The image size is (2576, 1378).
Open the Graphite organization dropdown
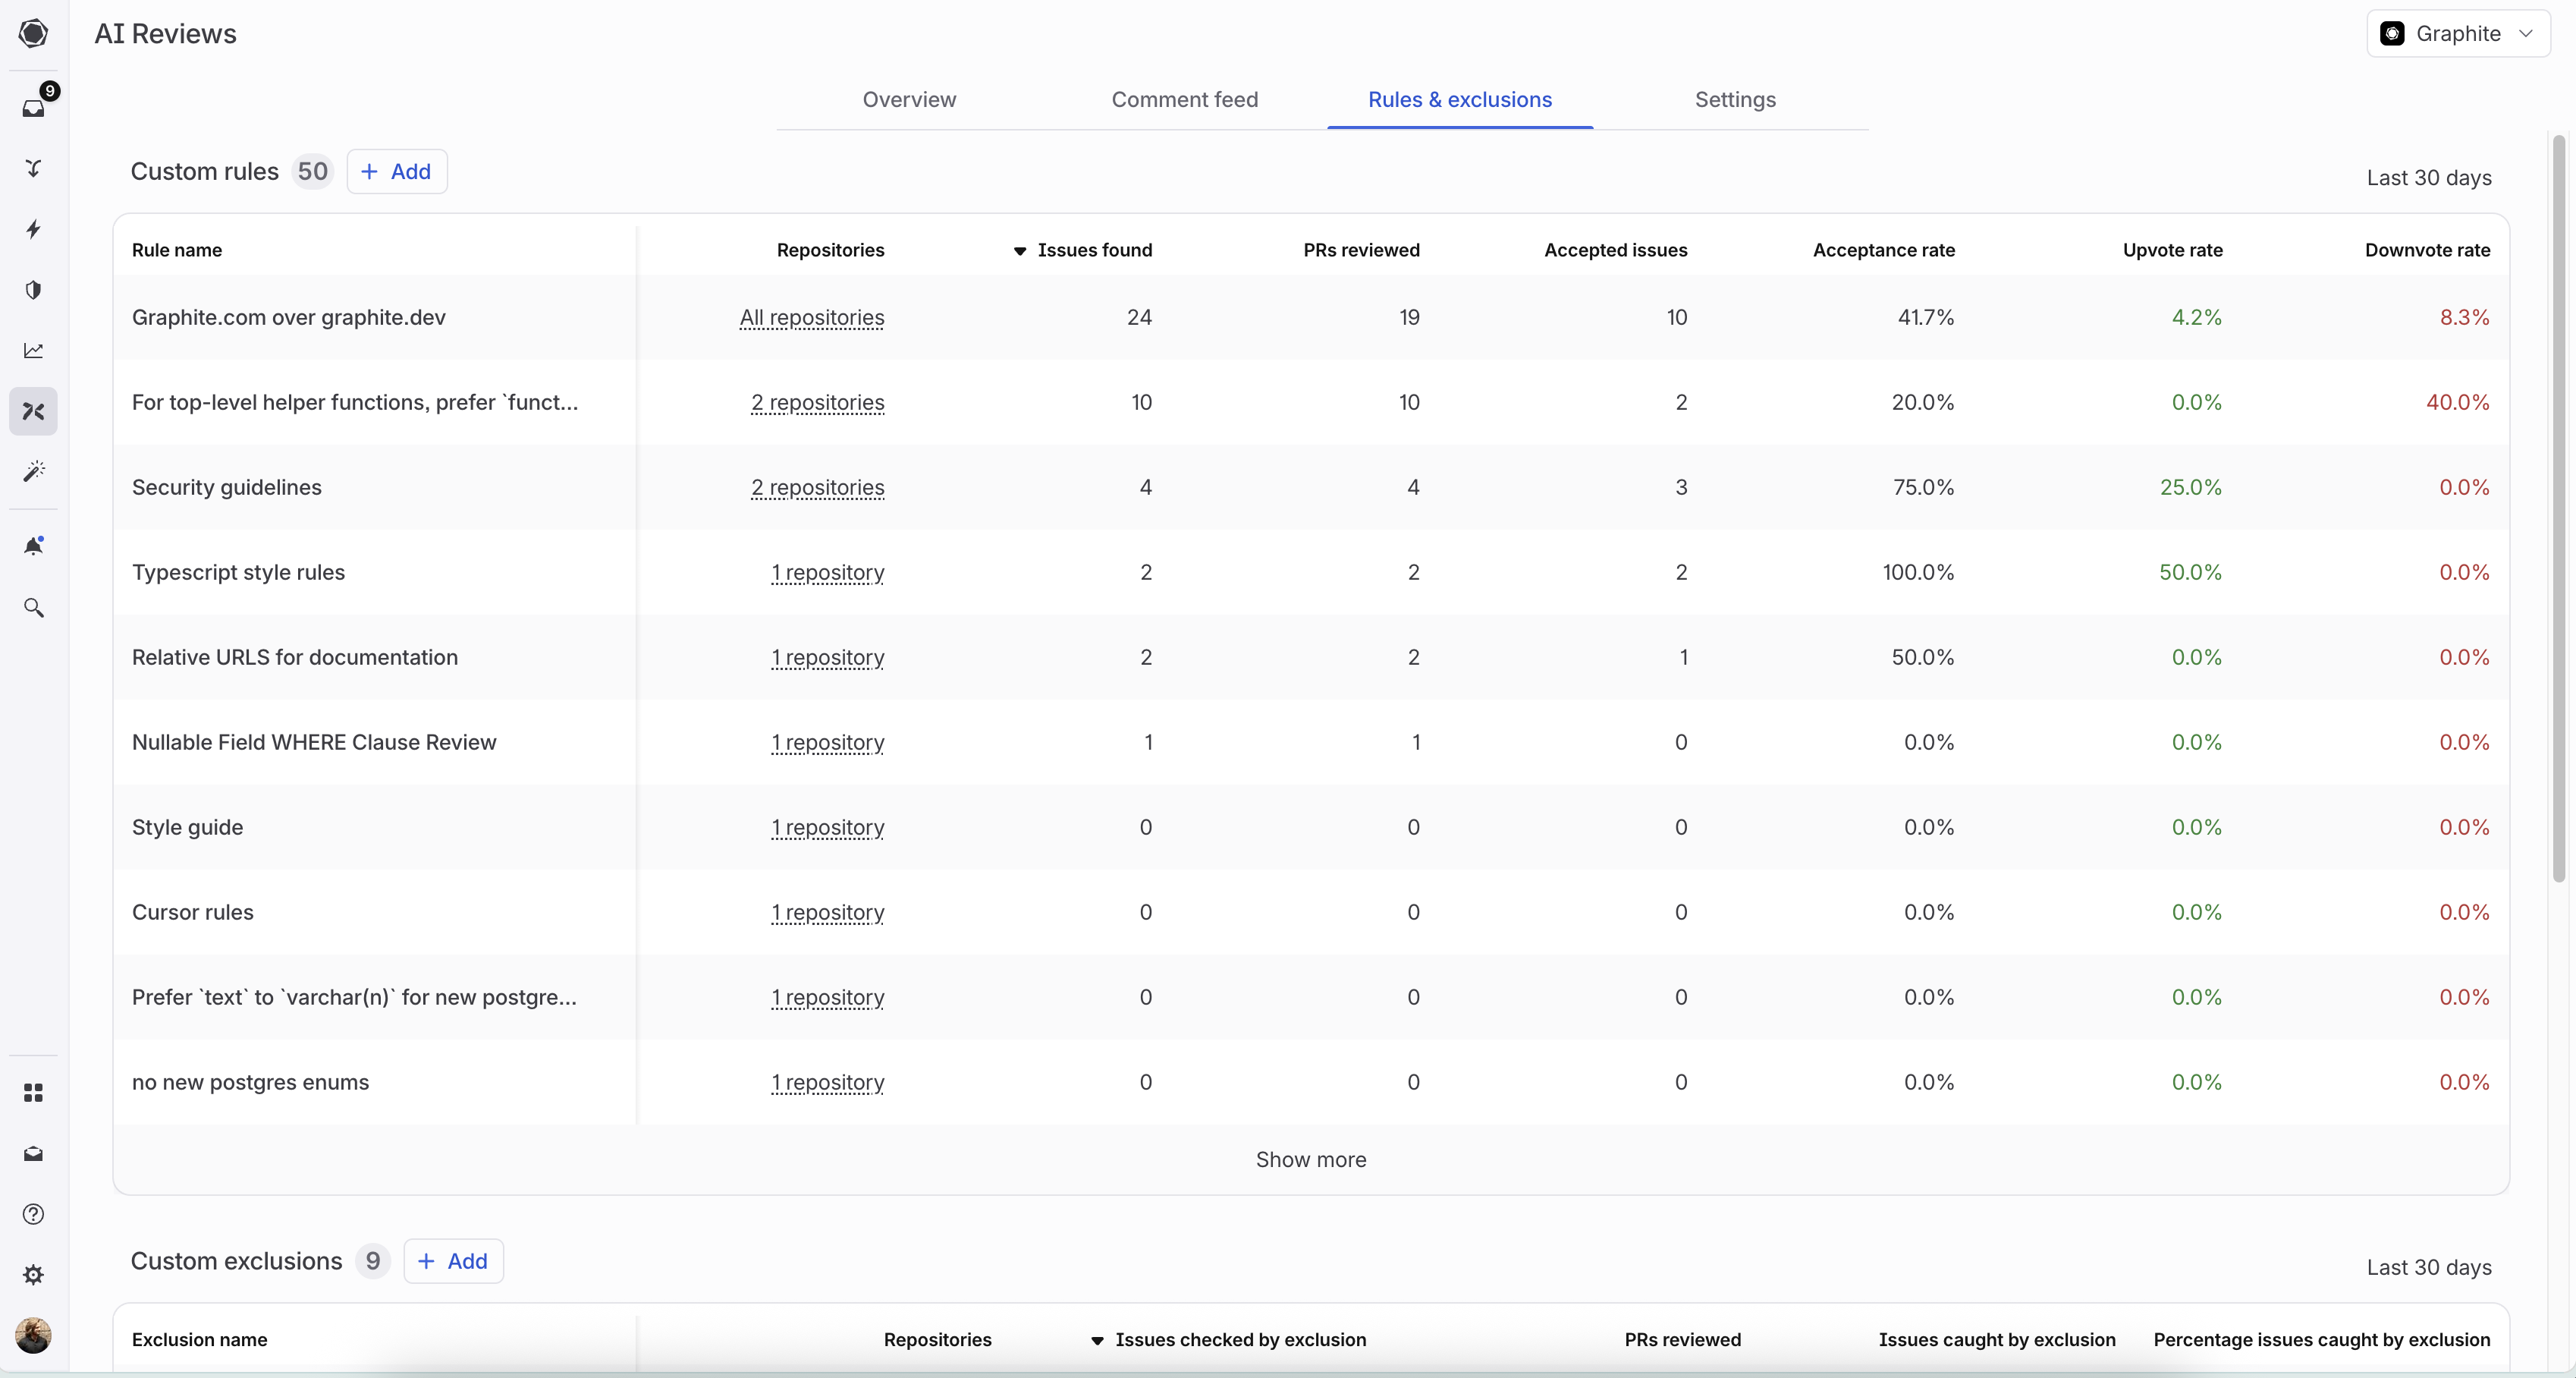click(2457, 34)
